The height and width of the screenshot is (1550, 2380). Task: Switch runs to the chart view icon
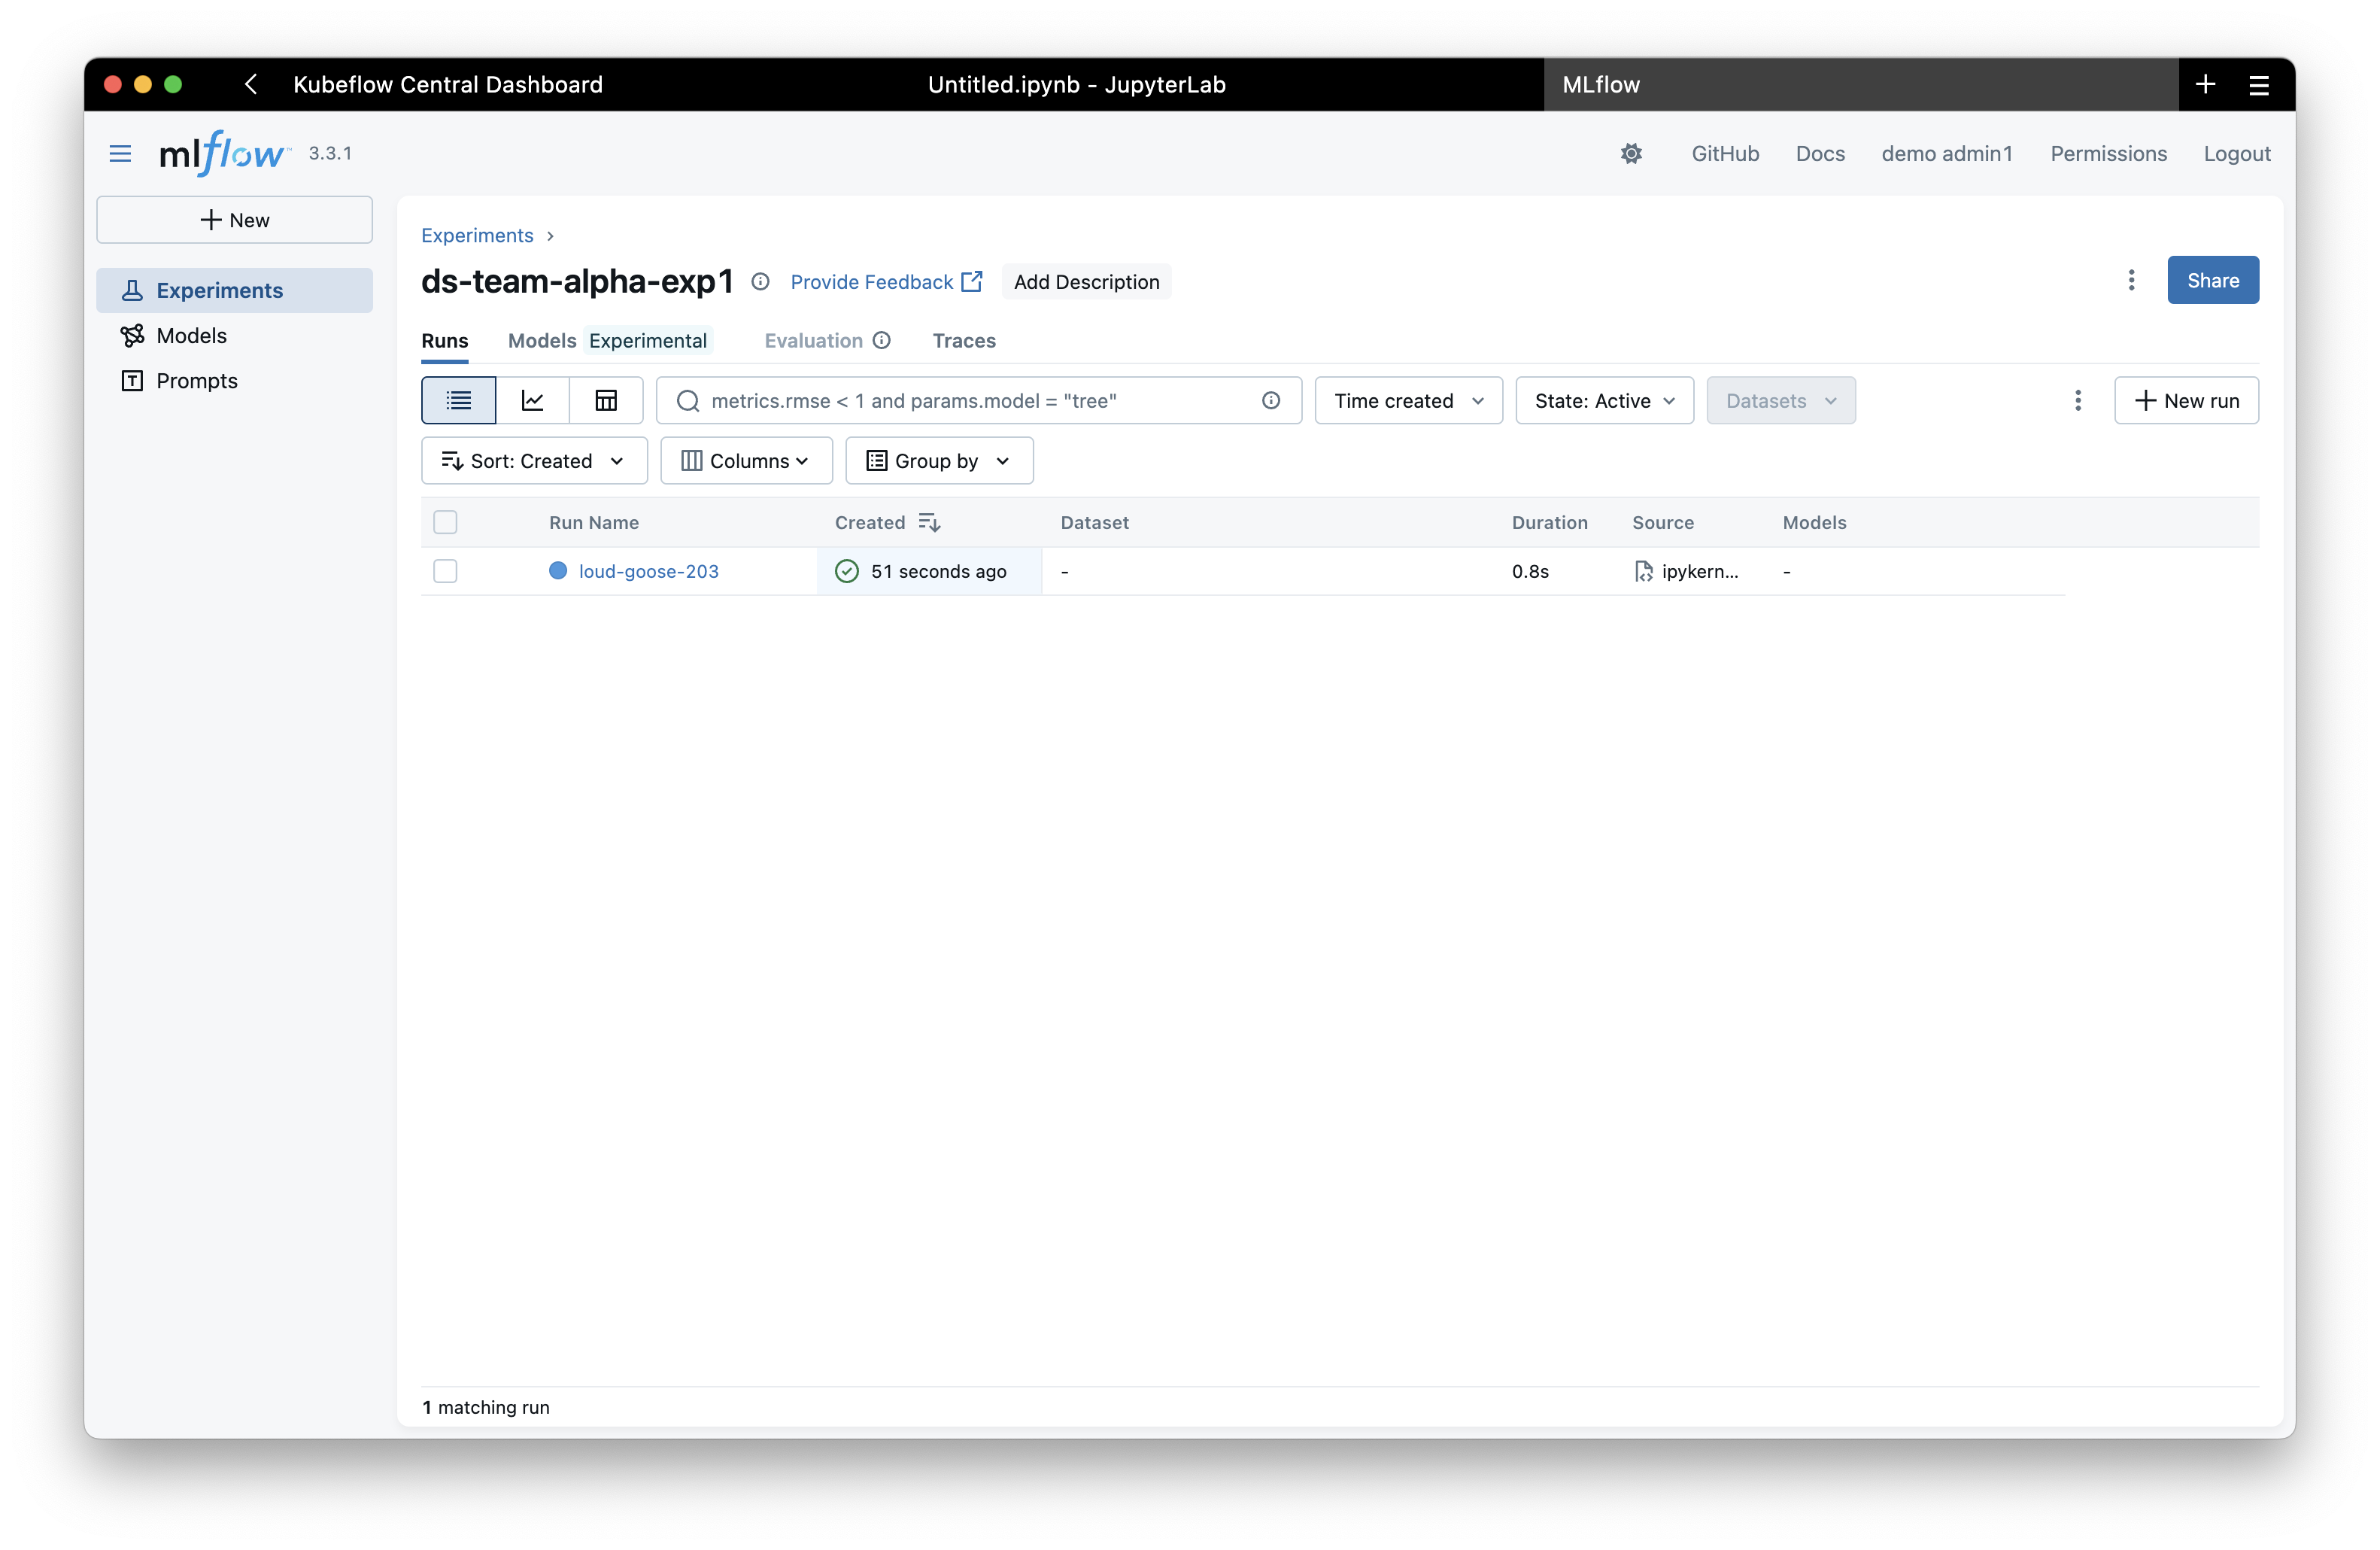tap(532, 400)
